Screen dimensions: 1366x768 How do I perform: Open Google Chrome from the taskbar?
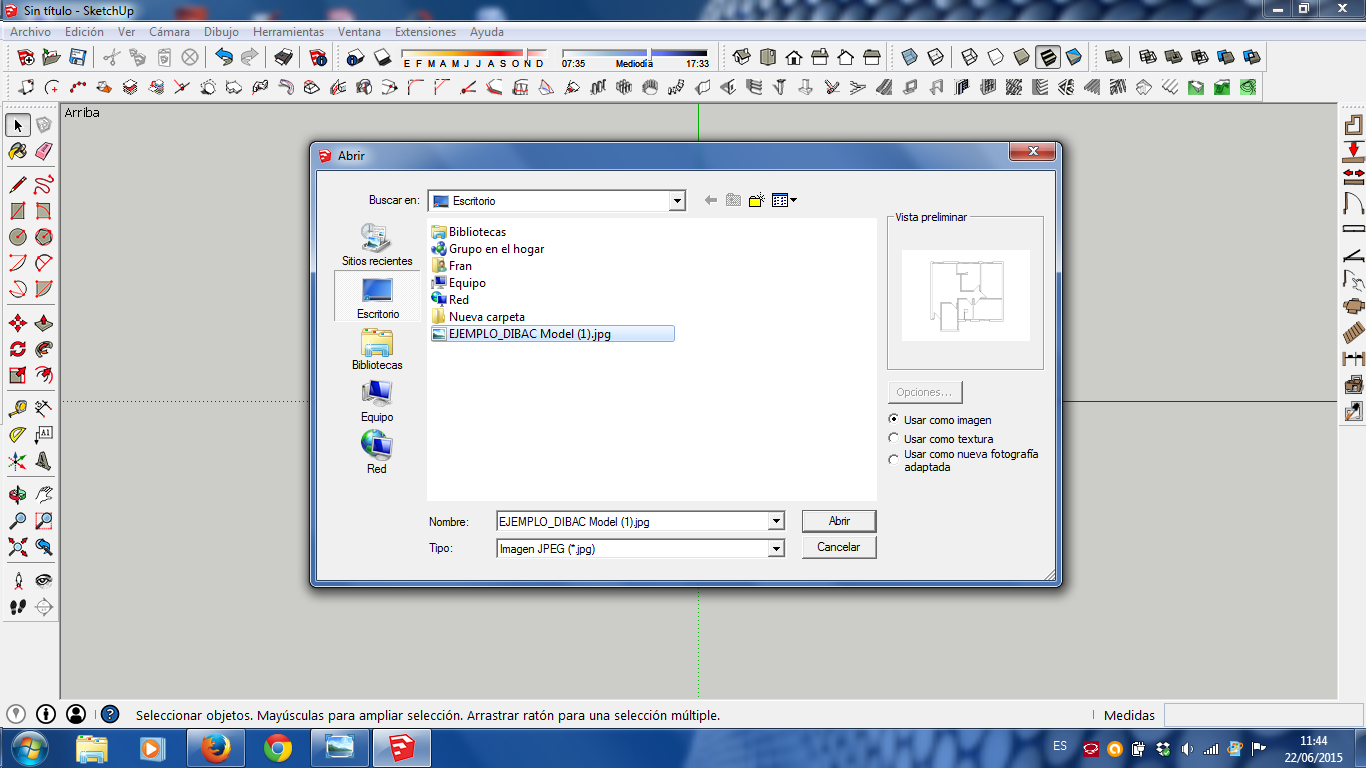(x=277, y=748)
